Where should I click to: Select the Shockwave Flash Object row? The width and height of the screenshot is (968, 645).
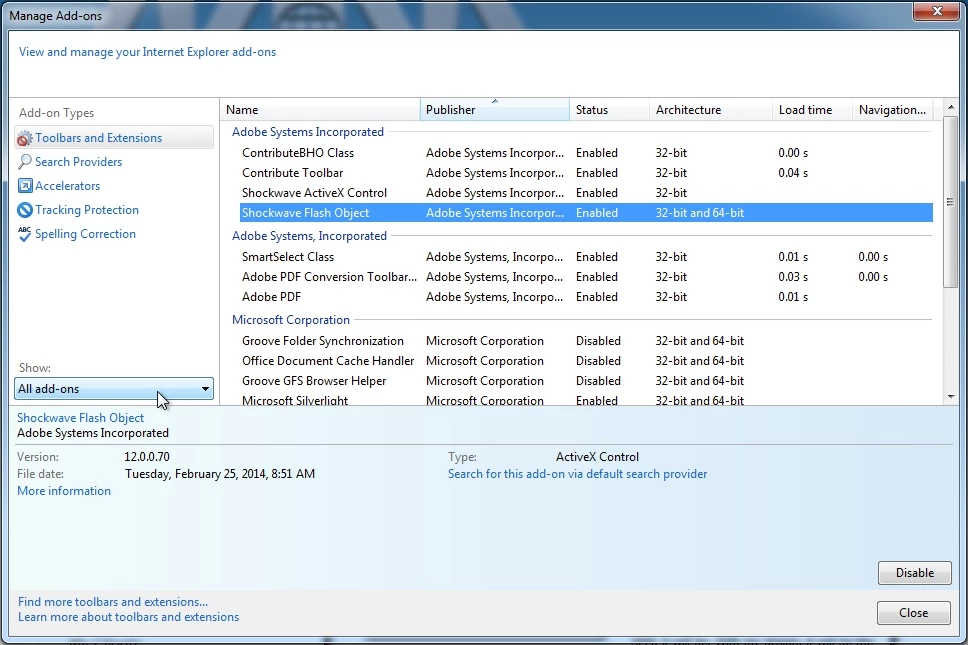point(586,213)
